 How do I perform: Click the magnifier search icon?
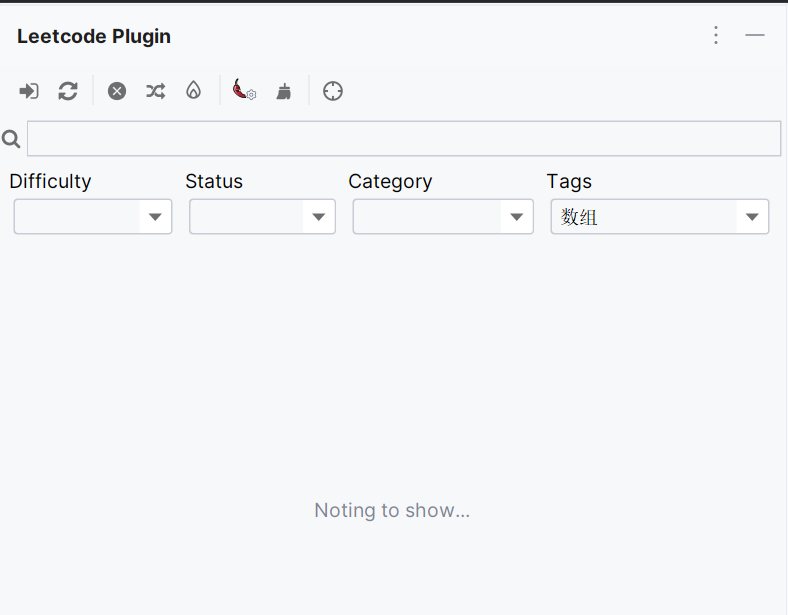coord(11,139)
